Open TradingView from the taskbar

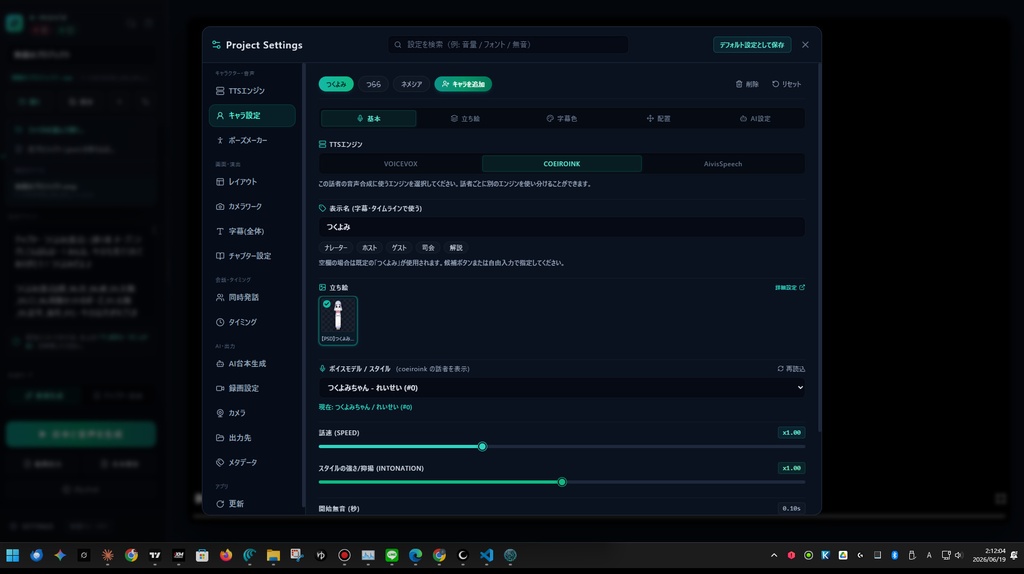pyautogui.click(x=155, y=556)
